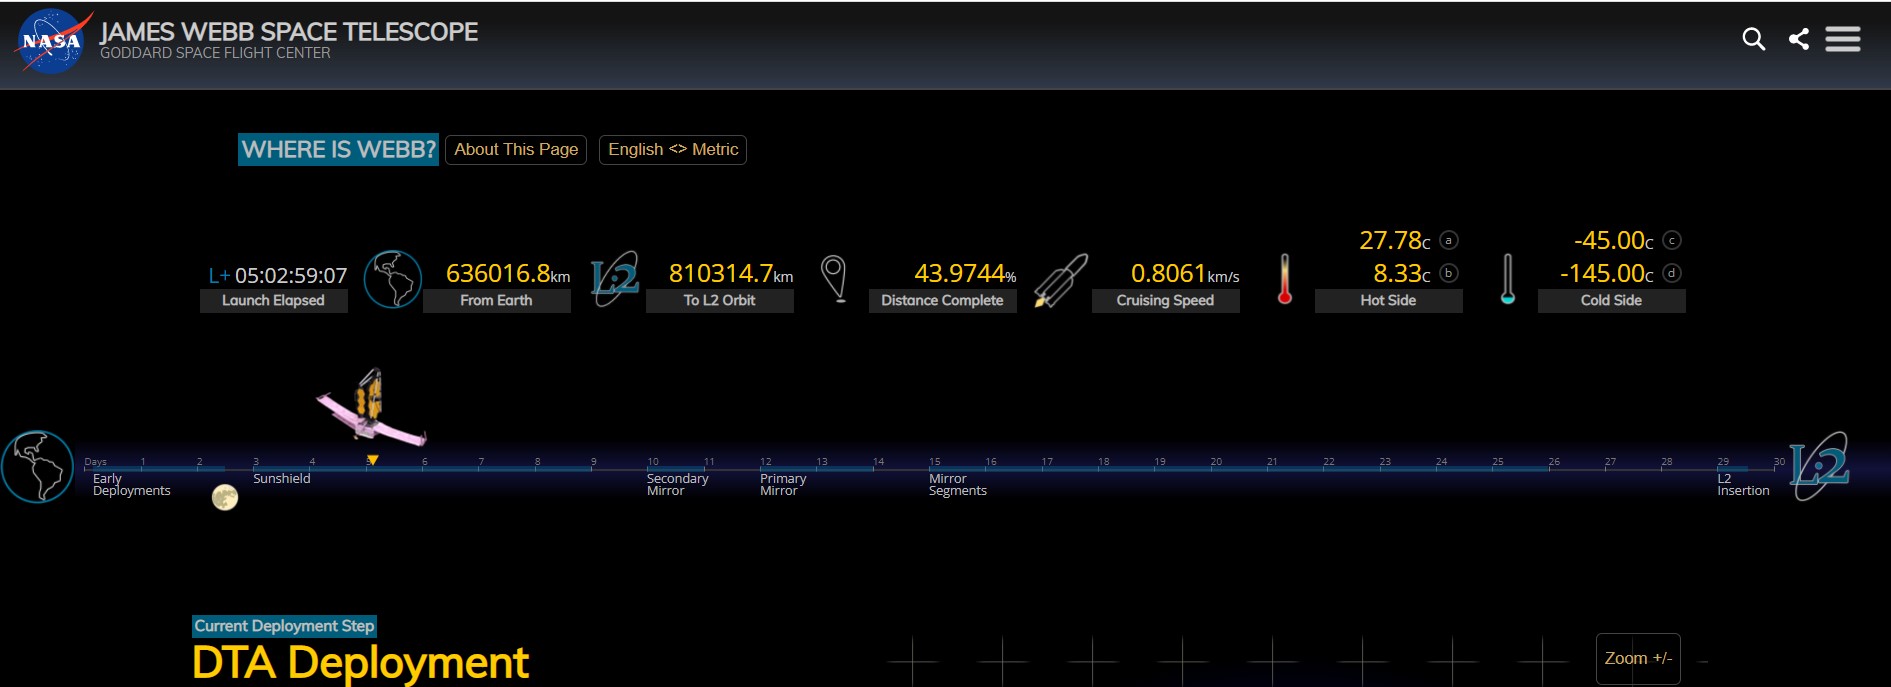Click the Moon icon below timeline

[x=225, y=497]
